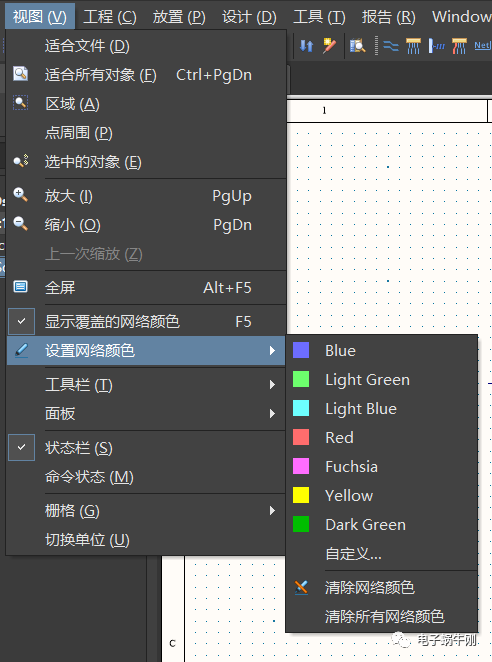Select 切换单位 (U) toggle units entry
Image resolution: width=492 pixels, height=662 pixels.
pyautogui.click(x=87, y=540)
